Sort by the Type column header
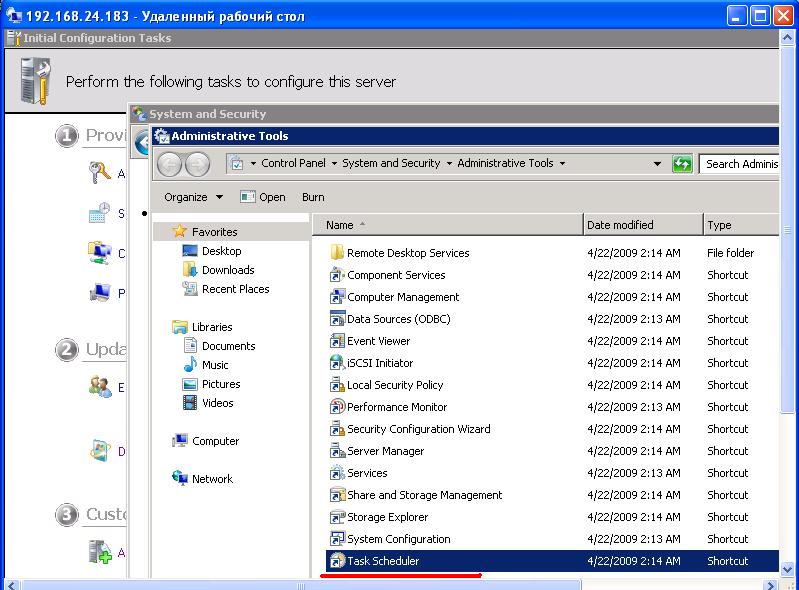The image size is (799, 590). [x=741, y=225]
